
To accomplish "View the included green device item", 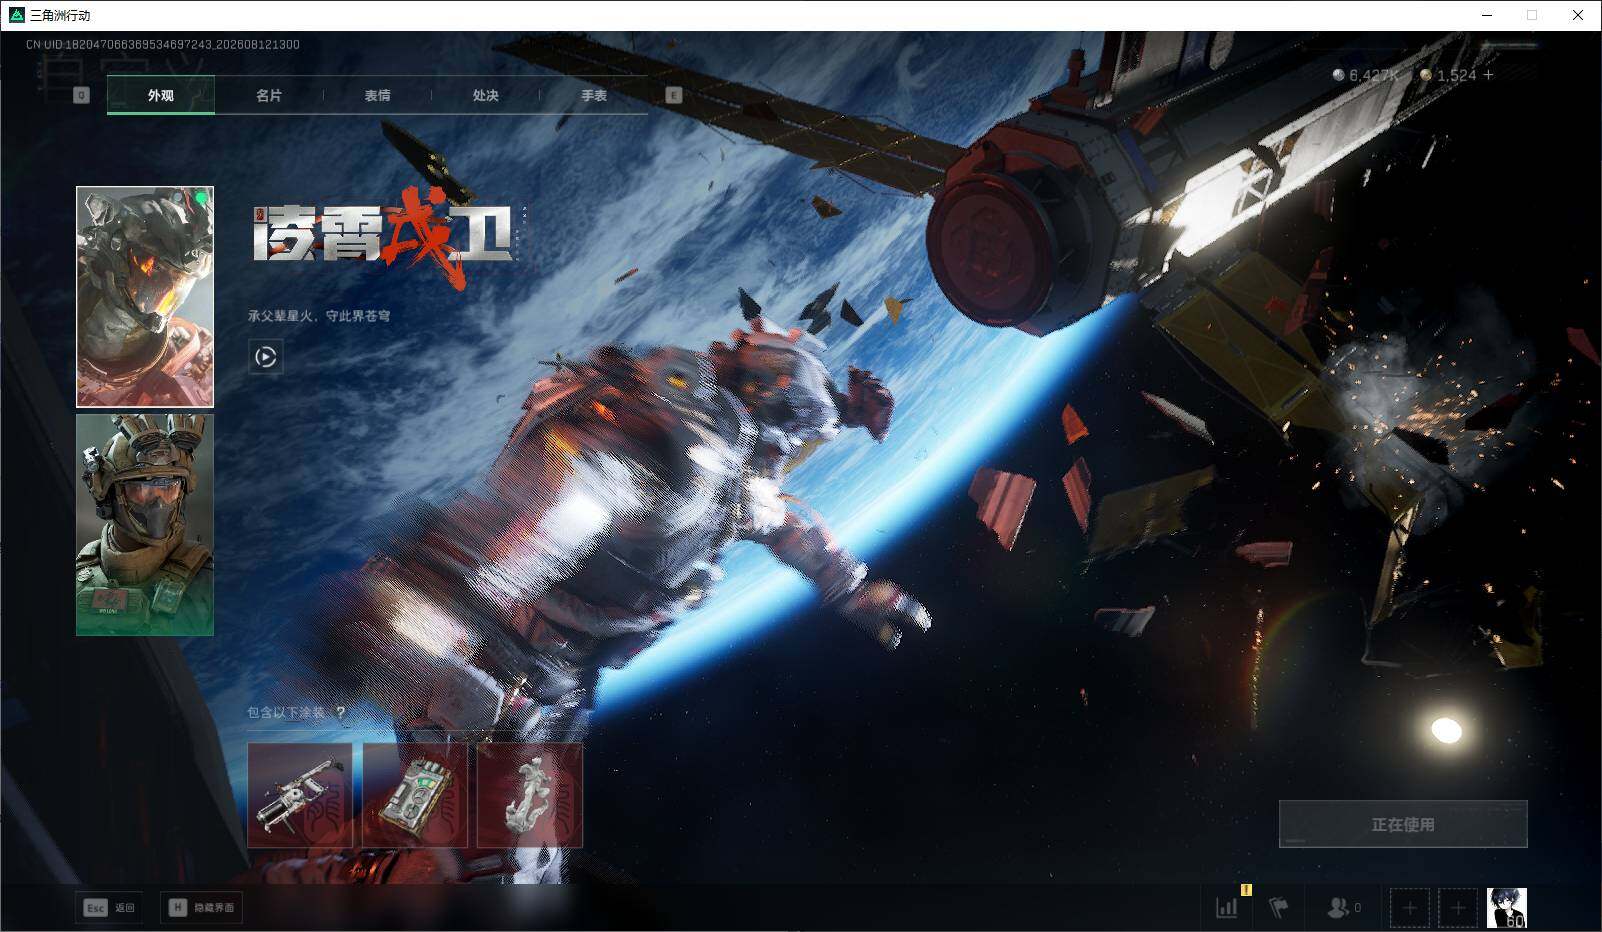I will coord(415,795).
